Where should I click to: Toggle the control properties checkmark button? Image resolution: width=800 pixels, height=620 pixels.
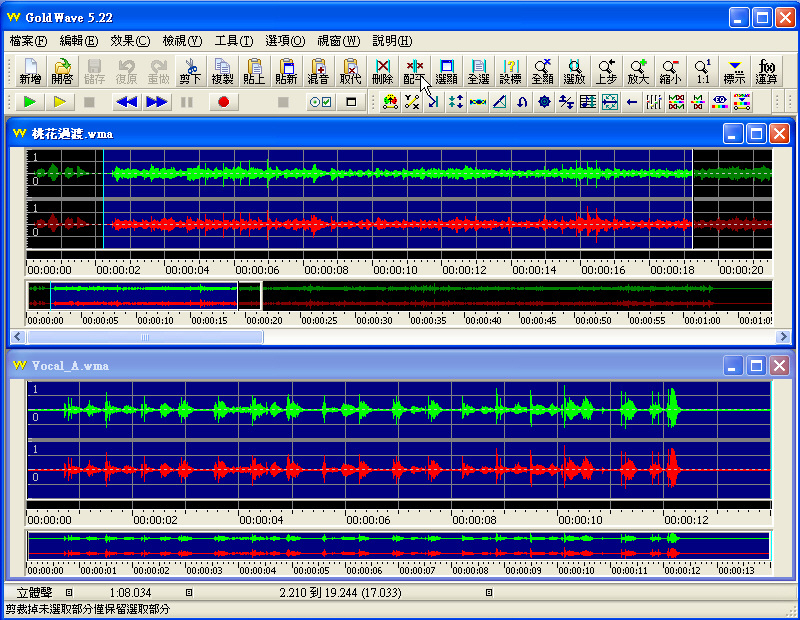pos(319,102)
